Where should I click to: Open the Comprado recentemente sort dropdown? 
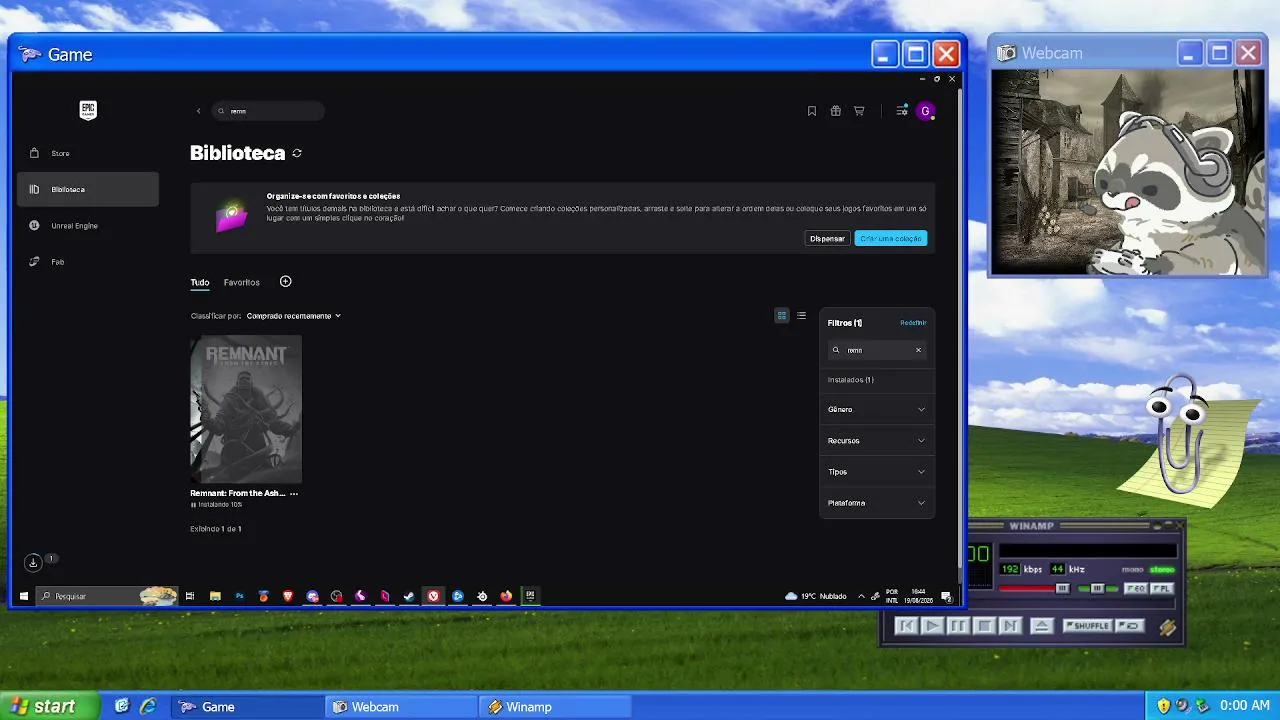coord(294,316)
